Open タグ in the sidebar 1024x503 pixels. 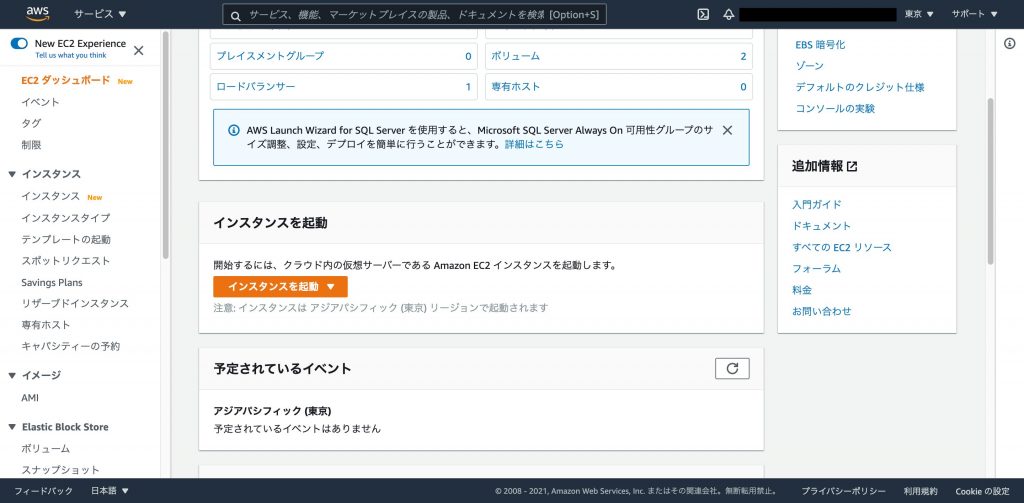pyautogui.click(x=31, y=123)
